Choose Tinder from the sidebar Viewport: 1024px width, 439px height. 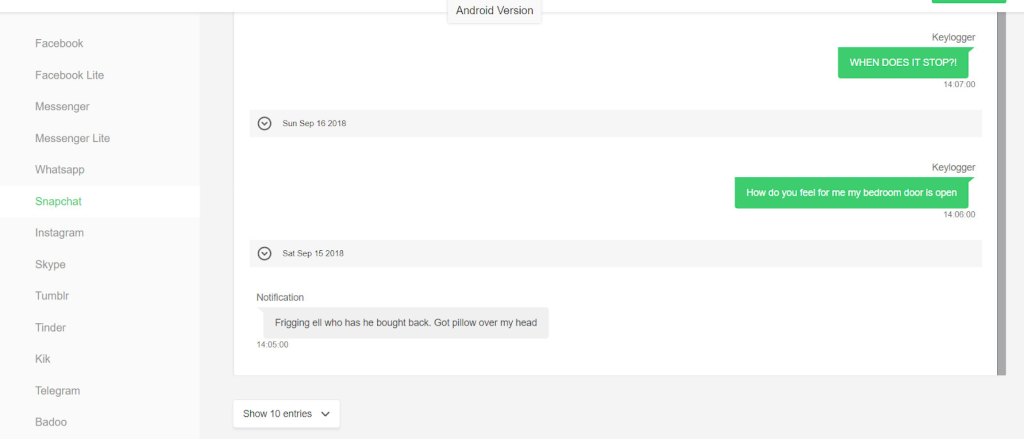(x=50, y=327)
